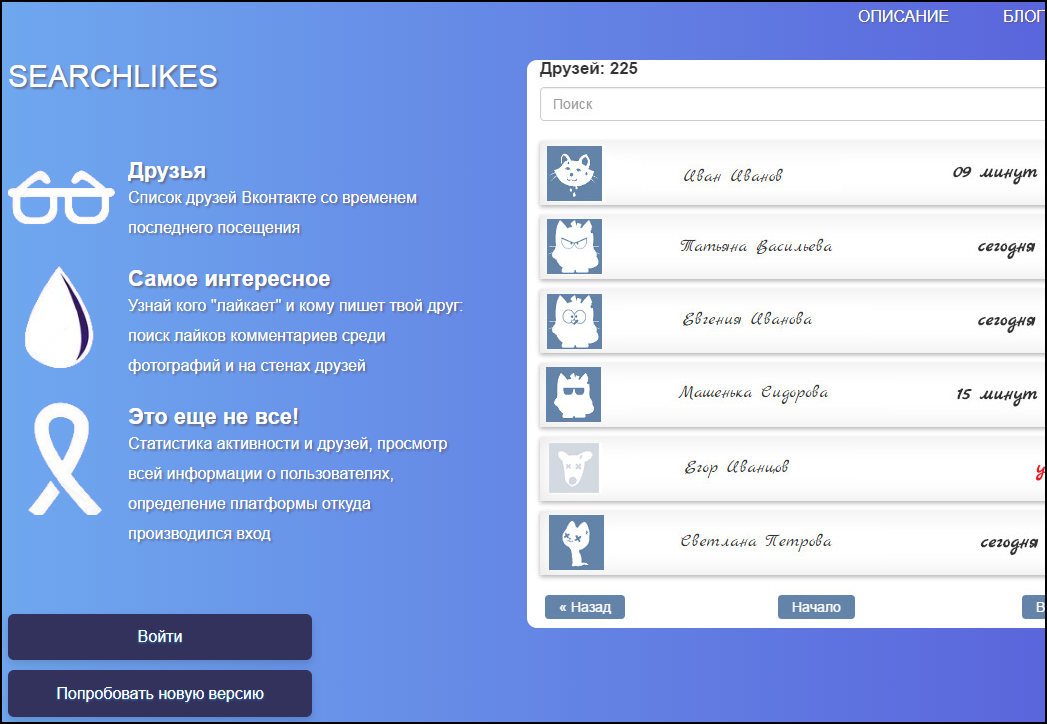Click Попробовать новую версию button
Screen dimensions: 1047x724
[x=160, y=693]
